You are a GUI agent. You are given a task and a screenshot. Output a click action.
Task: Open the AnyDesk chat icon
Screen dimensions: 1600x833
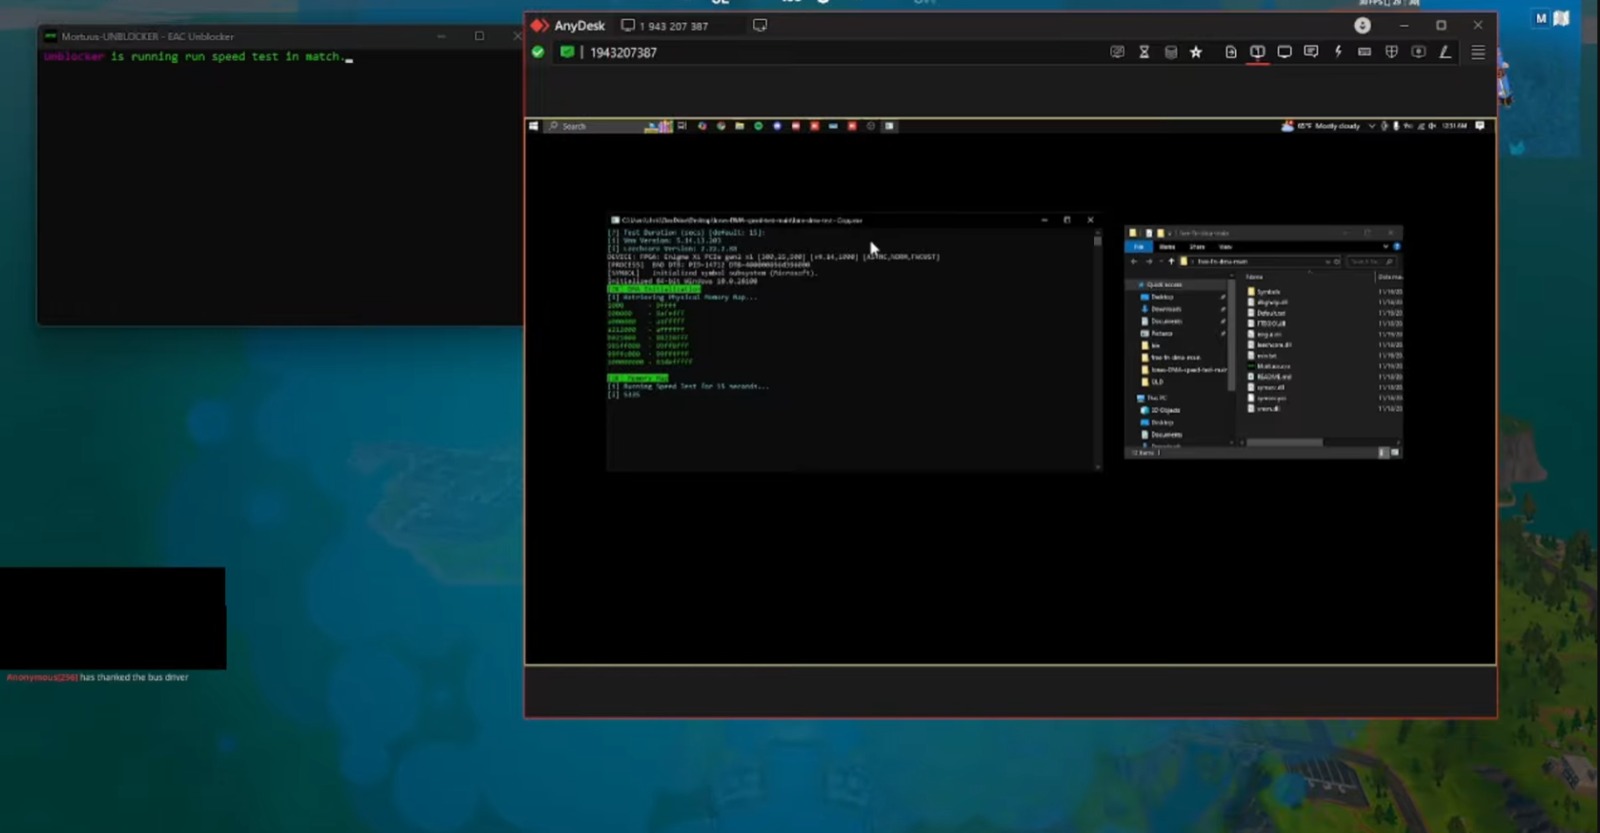point(1311,52)
